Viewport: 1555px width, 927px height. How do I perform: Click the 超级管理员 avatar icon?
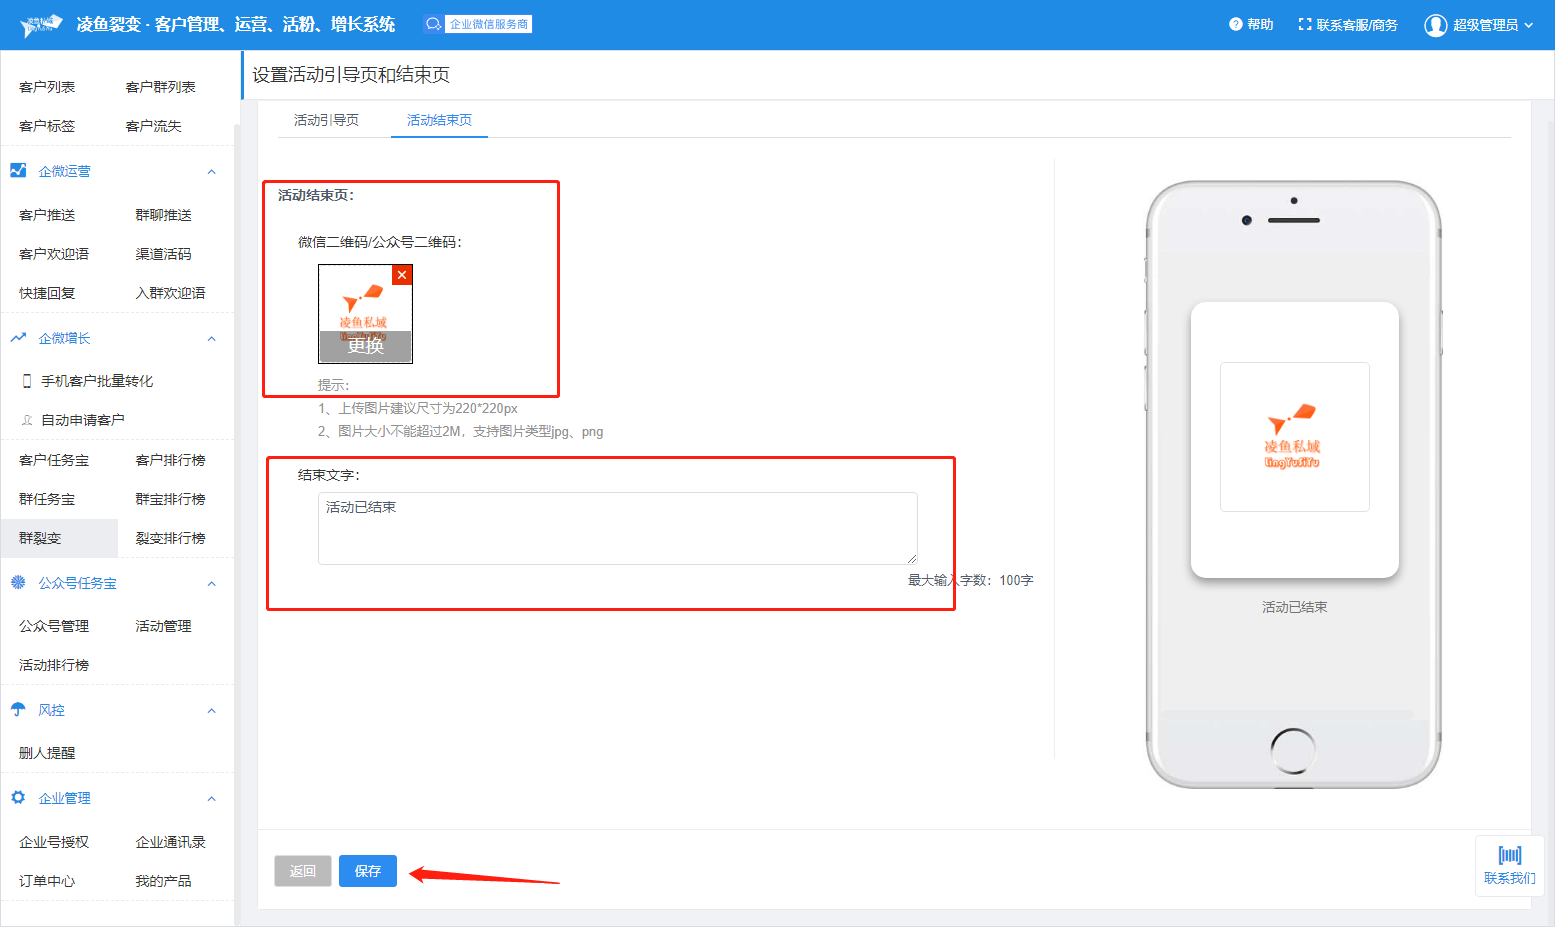tap(1435, 25)
